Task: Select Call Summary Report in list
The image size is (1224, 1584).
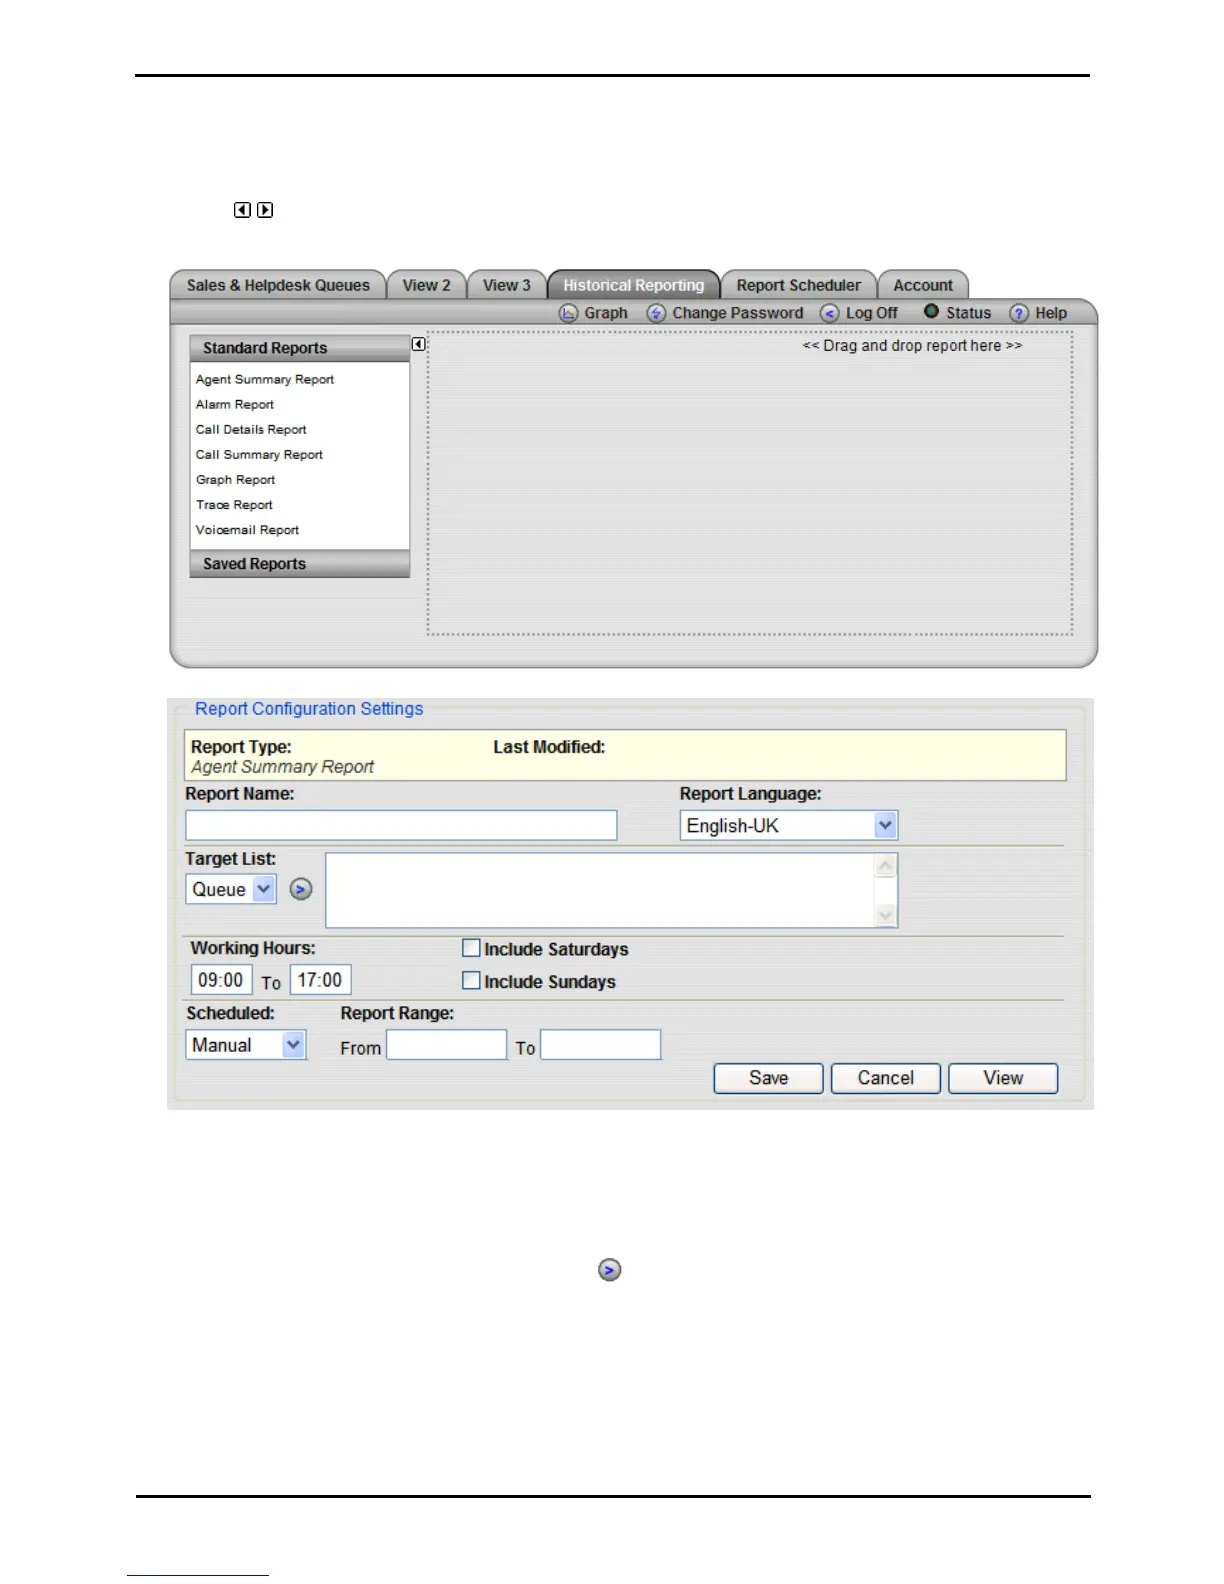Action: point(259,454)
